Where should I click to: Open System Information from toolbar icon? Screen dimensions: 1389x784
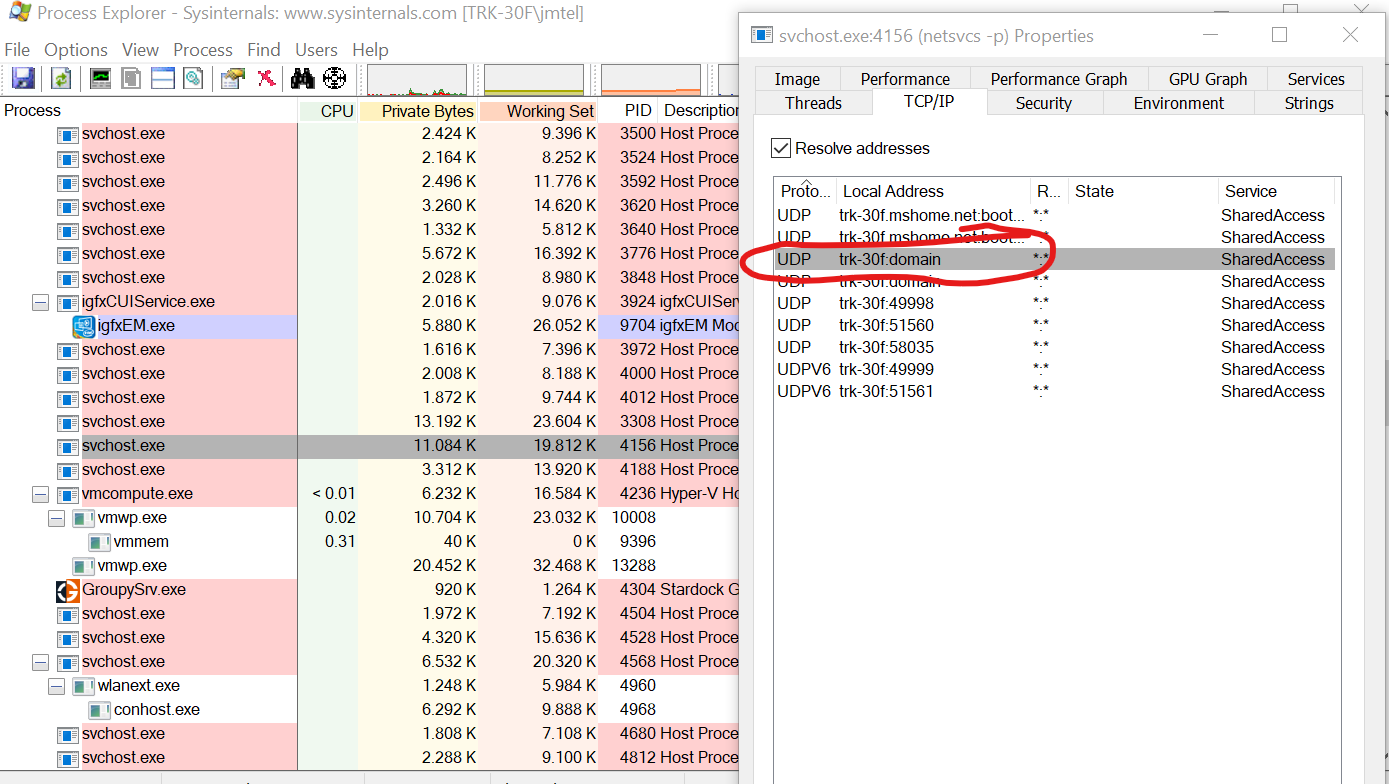[100, 78]
